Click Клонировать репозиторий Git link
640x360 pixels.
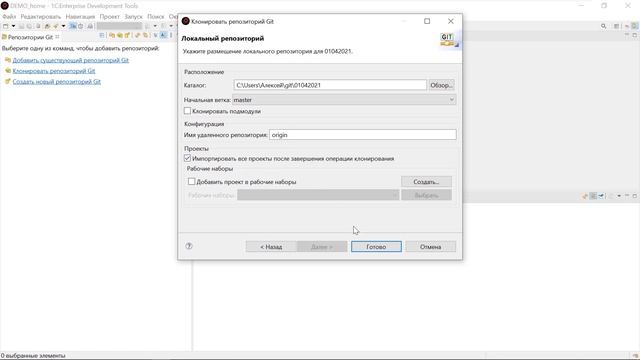pos(54,71)
